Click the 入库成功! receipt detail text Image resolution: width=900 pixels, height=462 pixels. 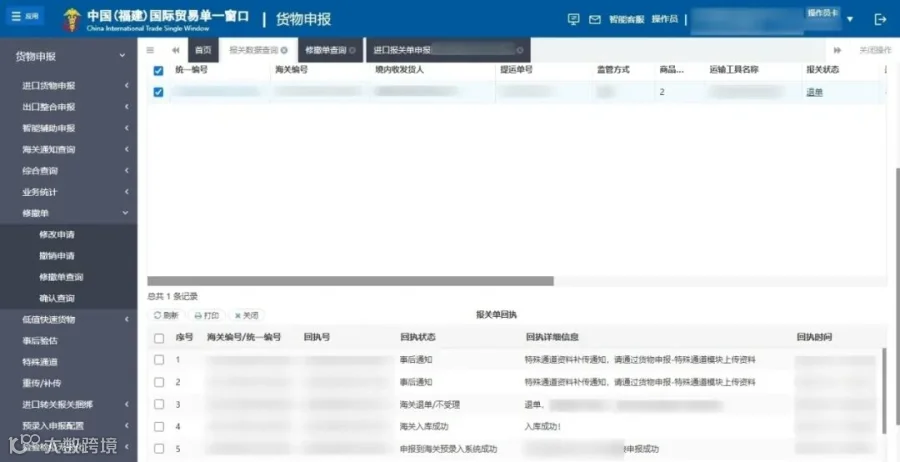coord(542,426)
